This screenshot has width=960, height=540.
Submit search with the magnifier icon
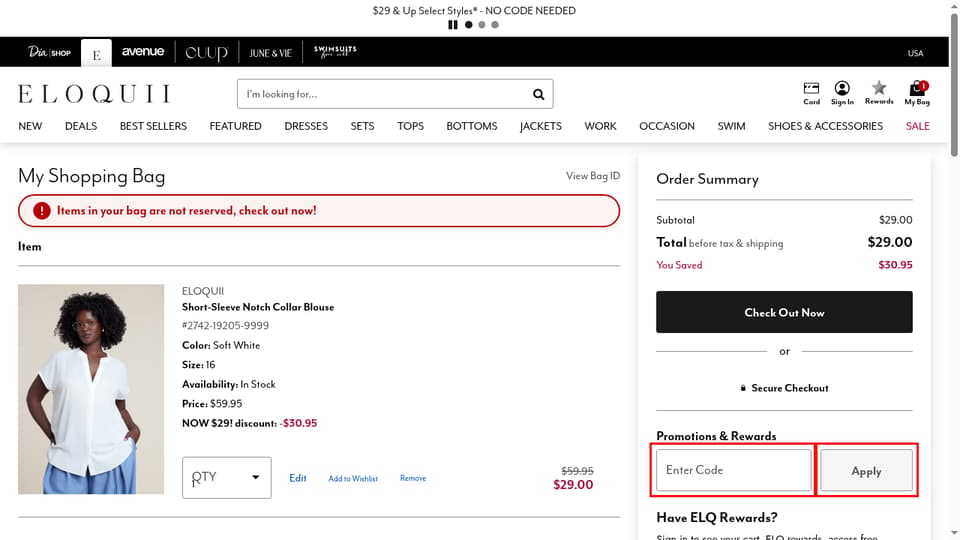[x=538, y=94]
